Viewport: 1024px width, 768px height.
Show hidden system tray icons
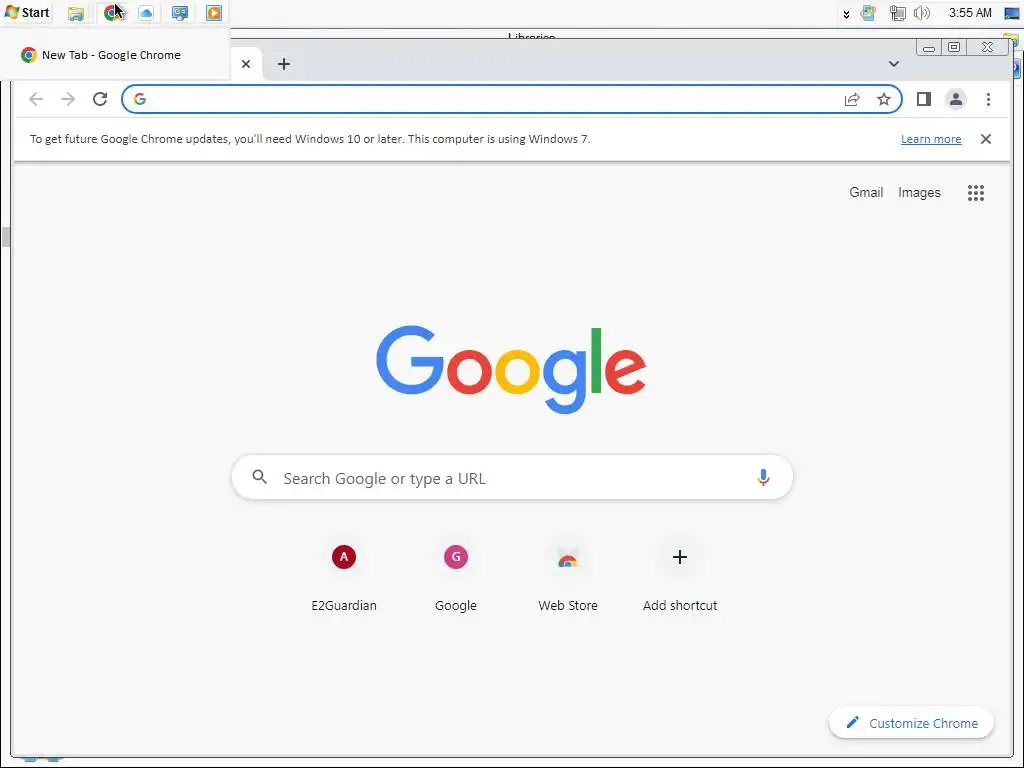point(846,14)
